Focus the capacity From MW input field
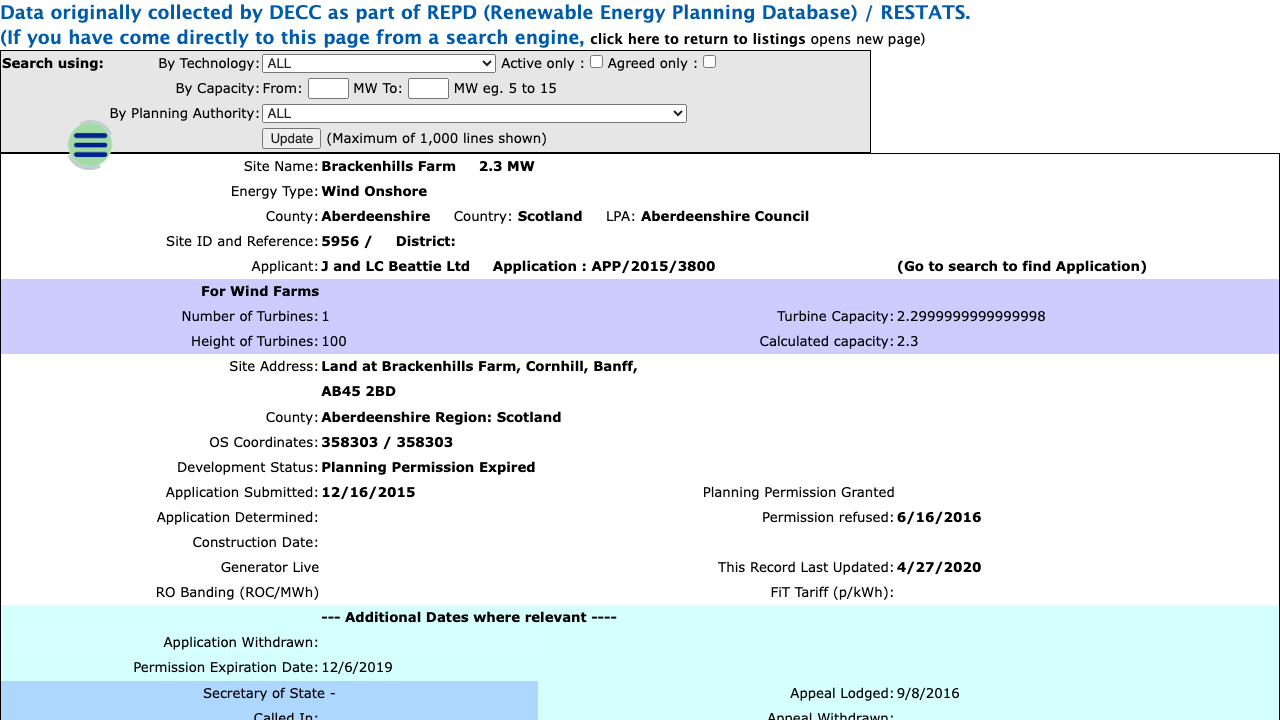The image size is (1280, 720). 328,88
